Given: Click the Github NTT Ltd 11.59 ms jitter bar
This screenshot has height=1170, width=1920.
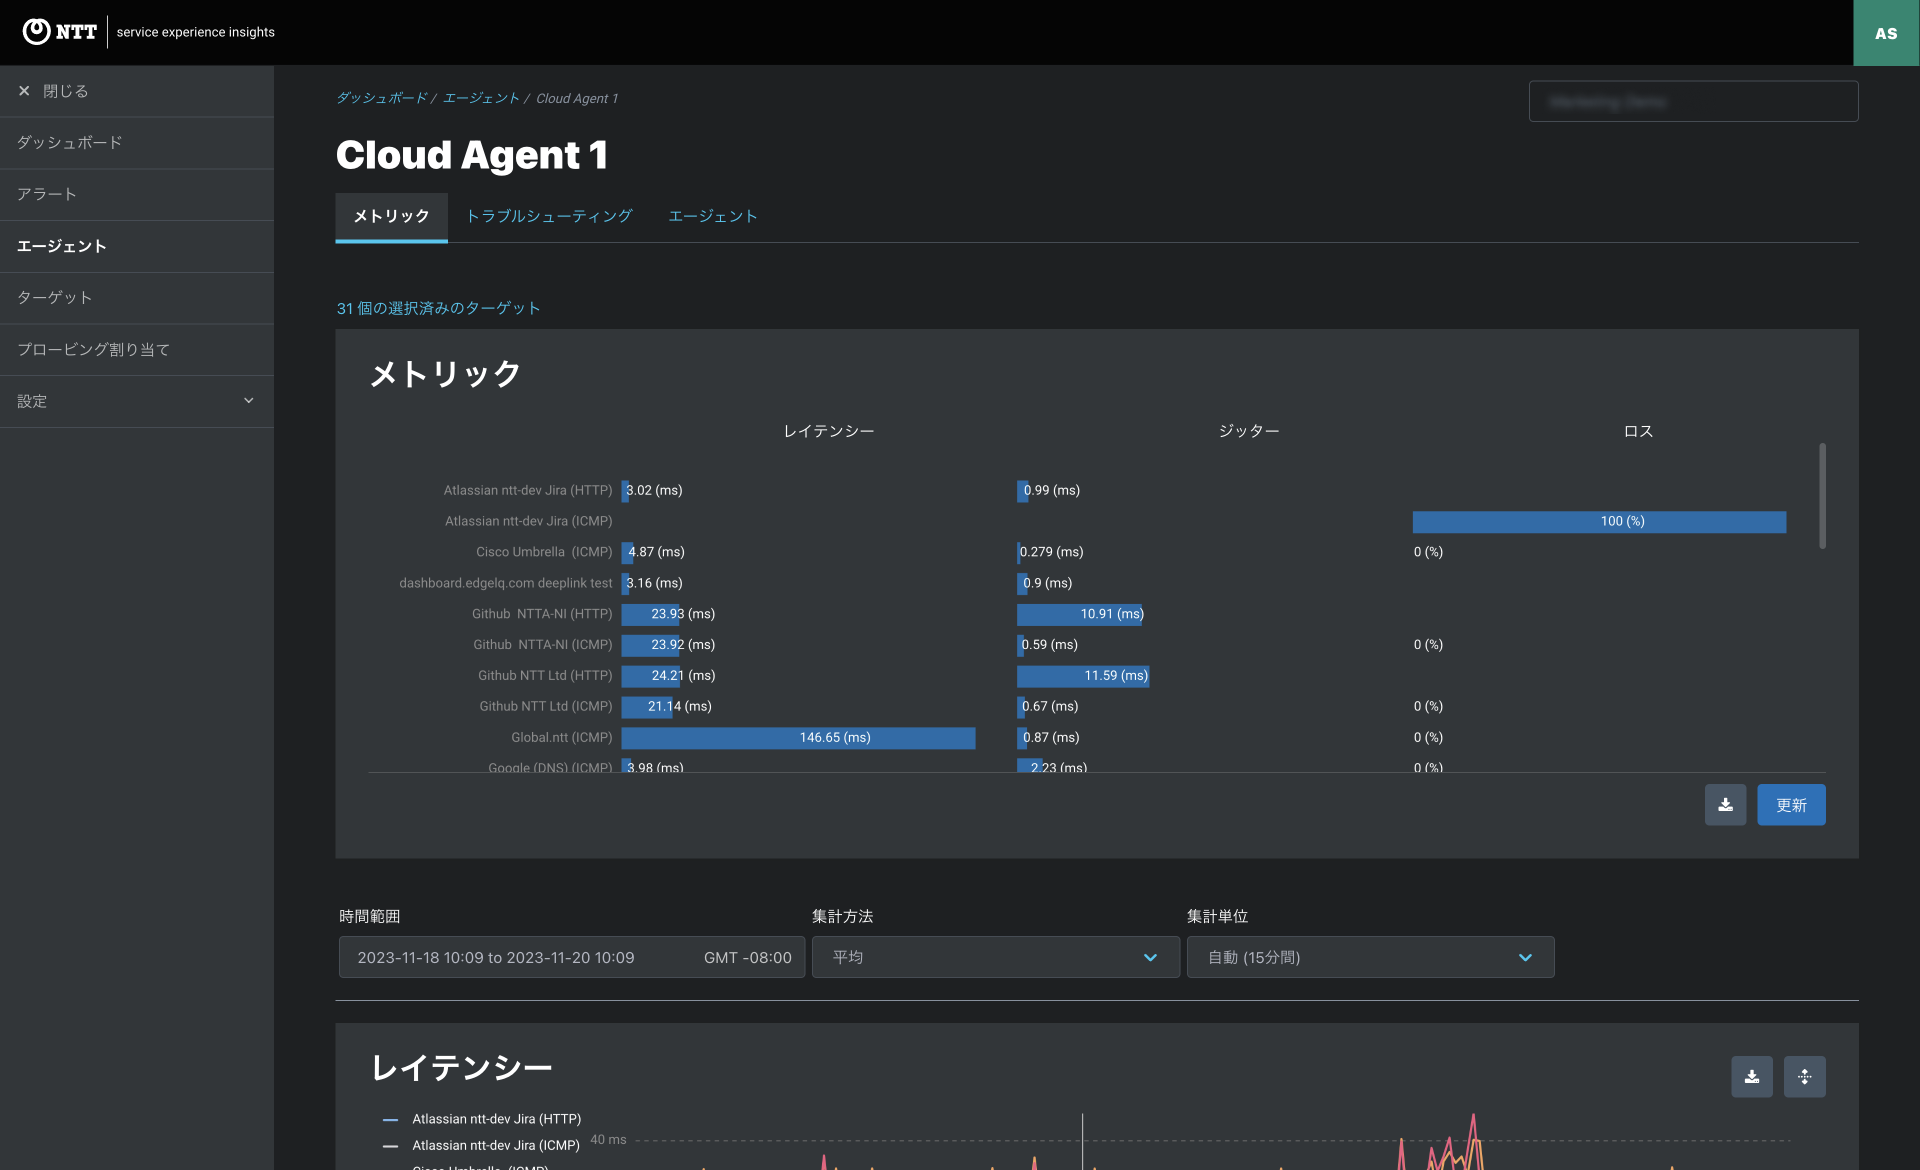Looking at the screenshot, I should pos(1083,676).
